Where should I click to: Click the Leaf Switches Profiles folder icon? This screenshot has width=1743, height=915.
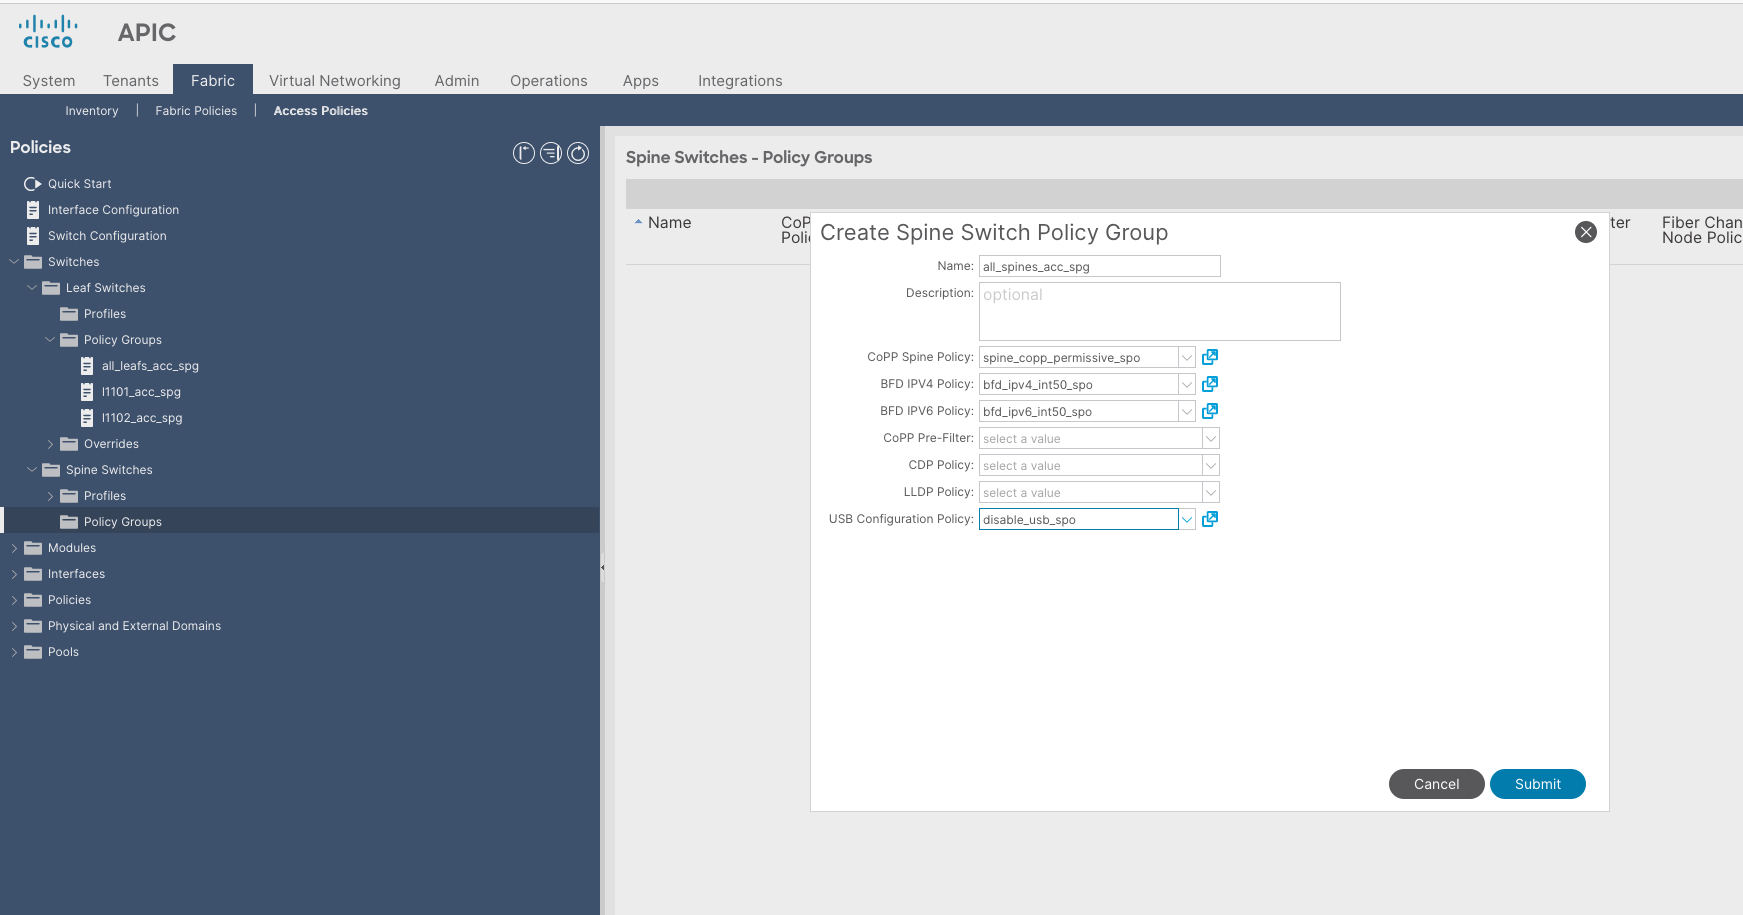[x=69, y=314]
